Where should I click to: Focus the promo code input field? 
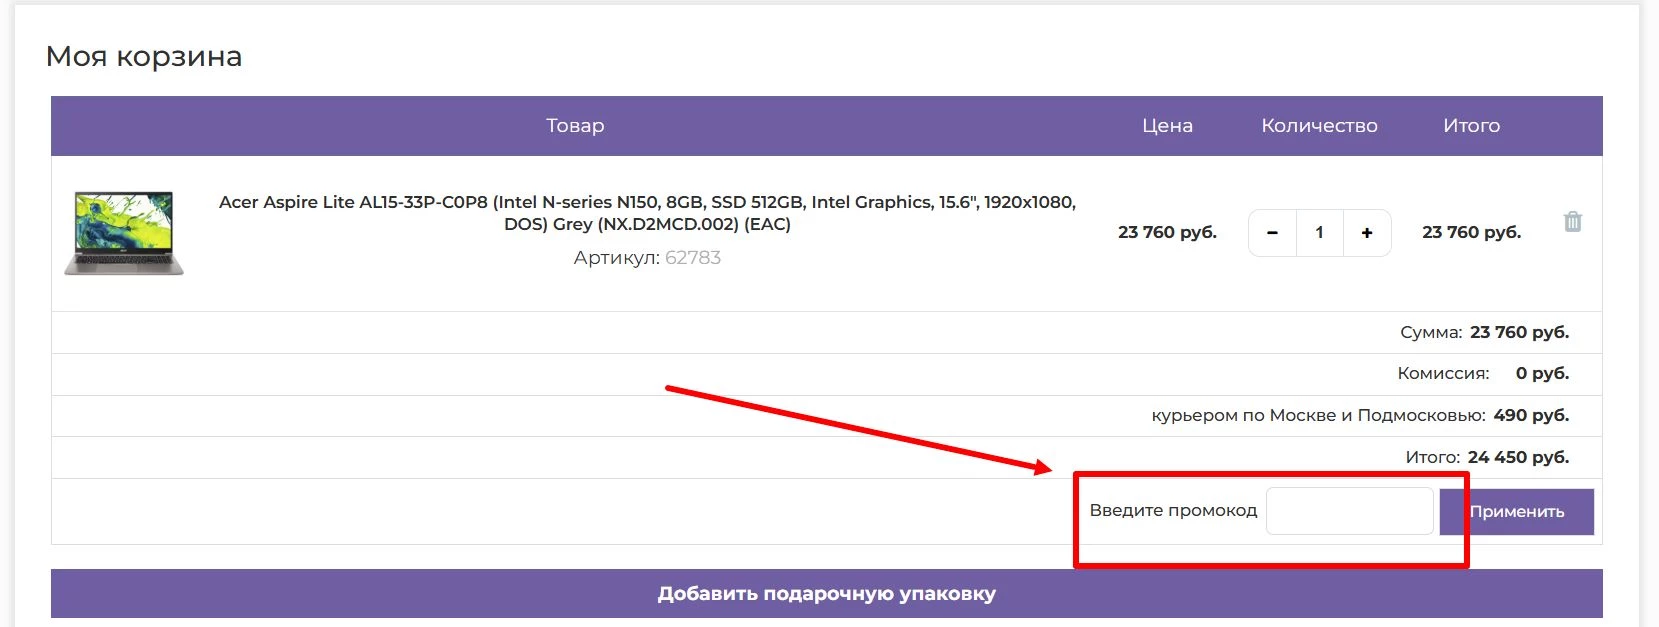(1350, 511)
